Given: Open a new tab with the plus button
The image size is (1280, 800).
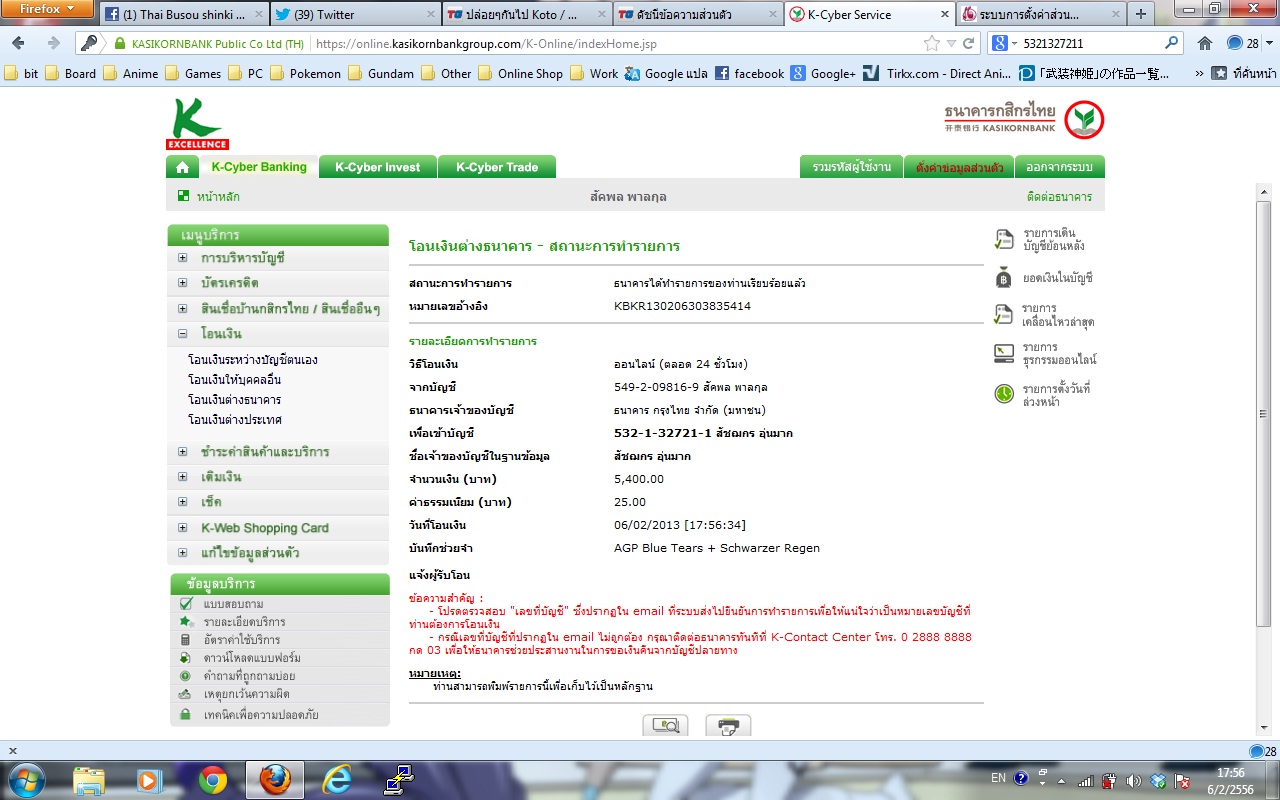Looking at the screenshot, I should [1141, 14].
